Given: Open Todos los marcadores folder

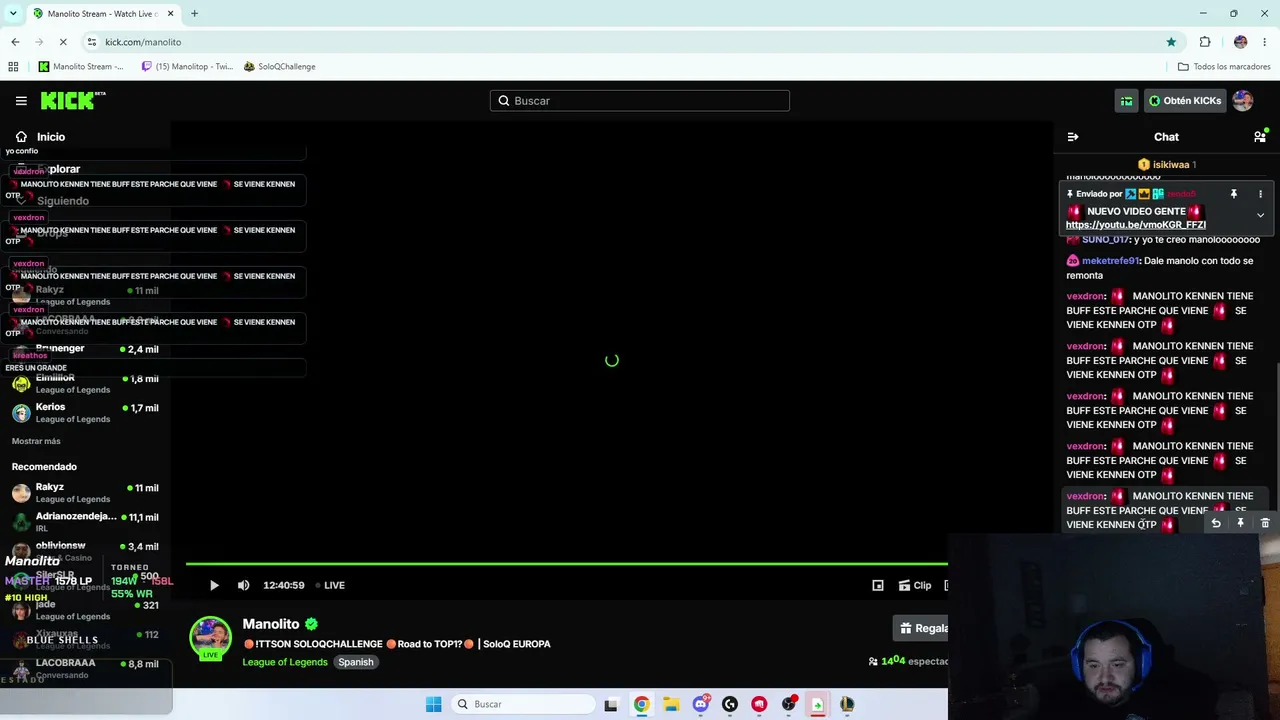Looking at the screenshot, I should coord(1224,67).
